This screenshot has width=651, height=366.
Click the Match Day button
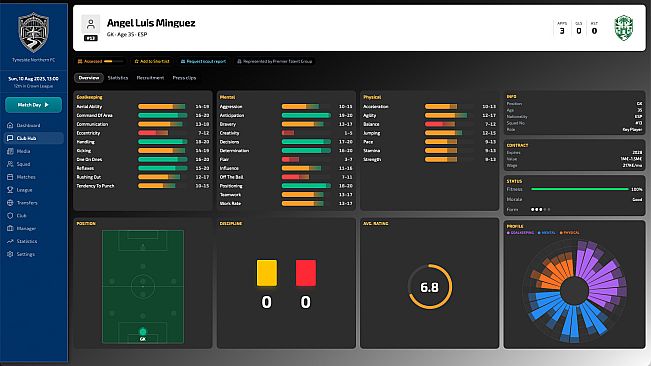click(x=34, y=105)
